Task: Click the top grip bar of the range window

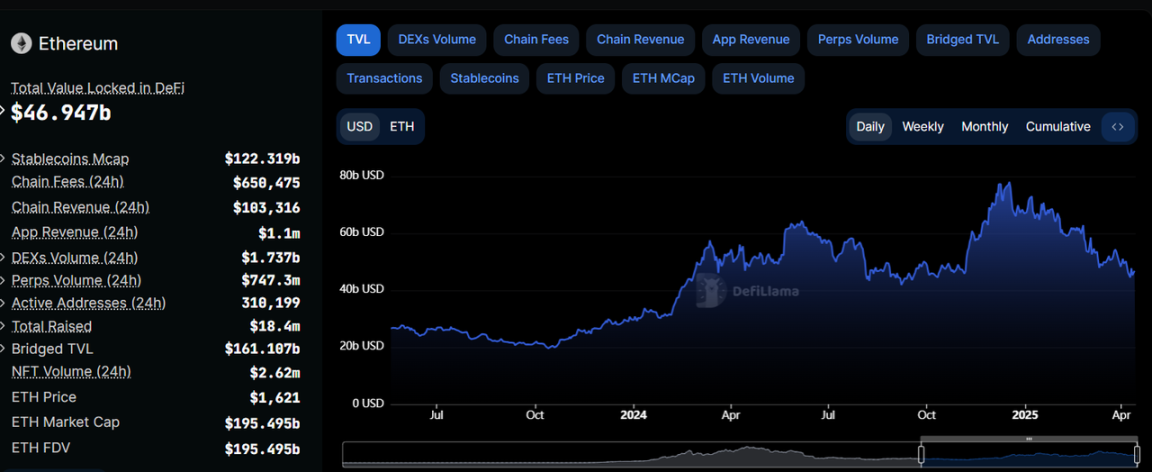Action: pyautogui.click(x=1029, y=439)
